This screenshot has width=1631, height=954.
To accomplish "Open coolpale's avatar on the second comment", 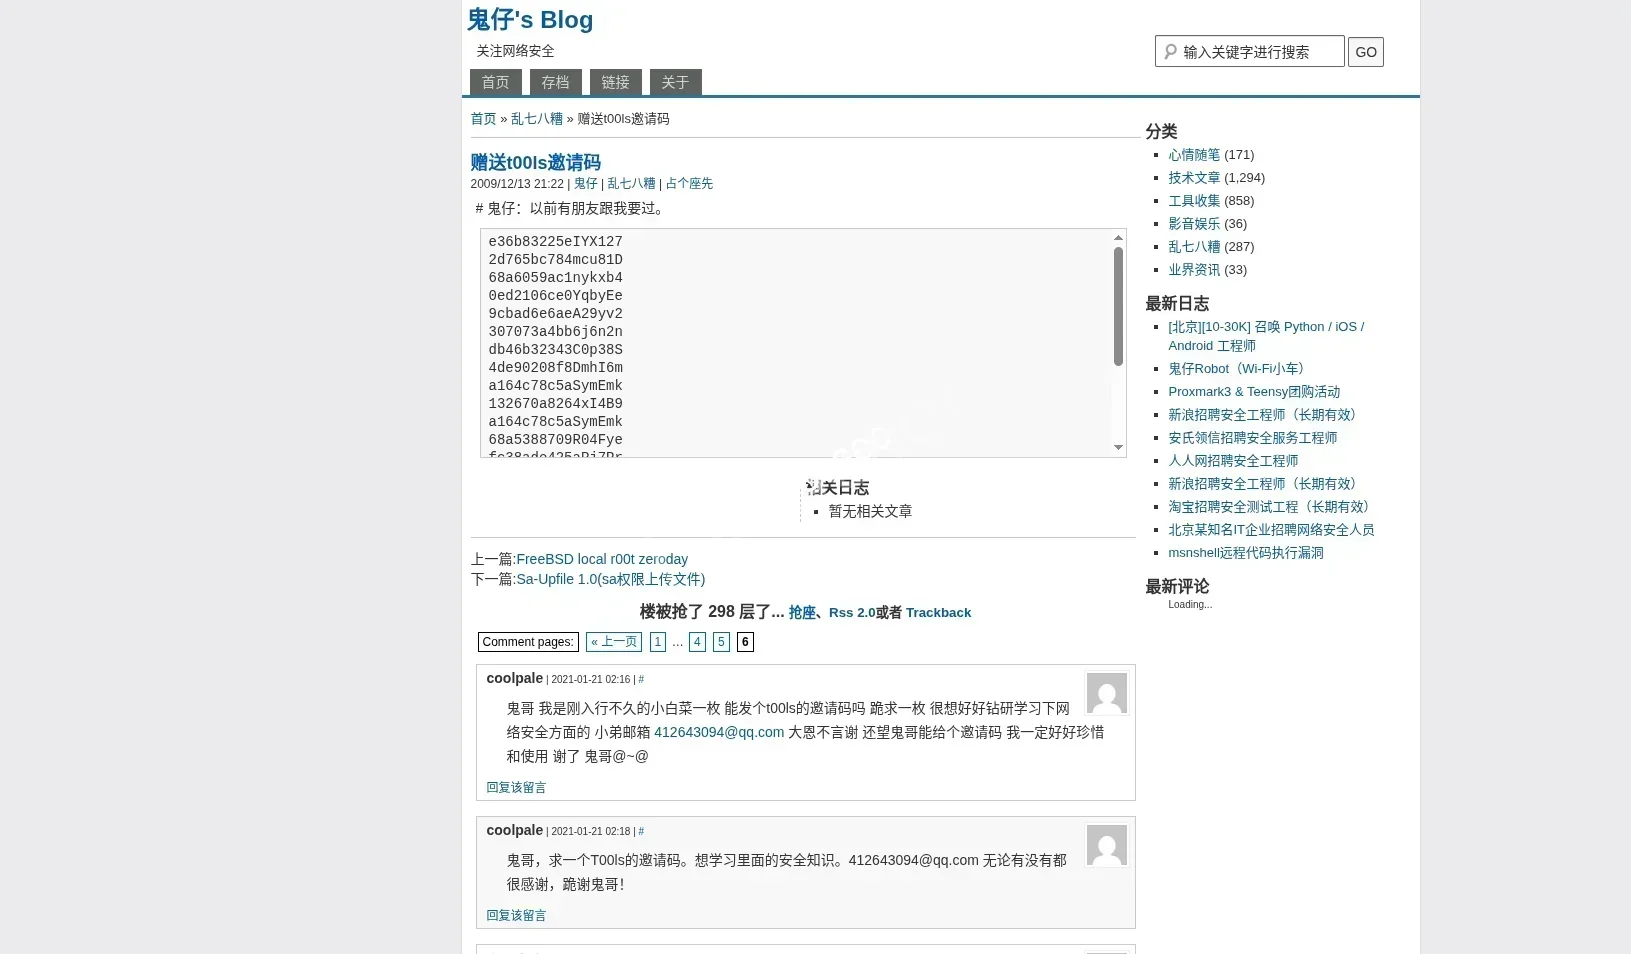I will point(1106,845).
